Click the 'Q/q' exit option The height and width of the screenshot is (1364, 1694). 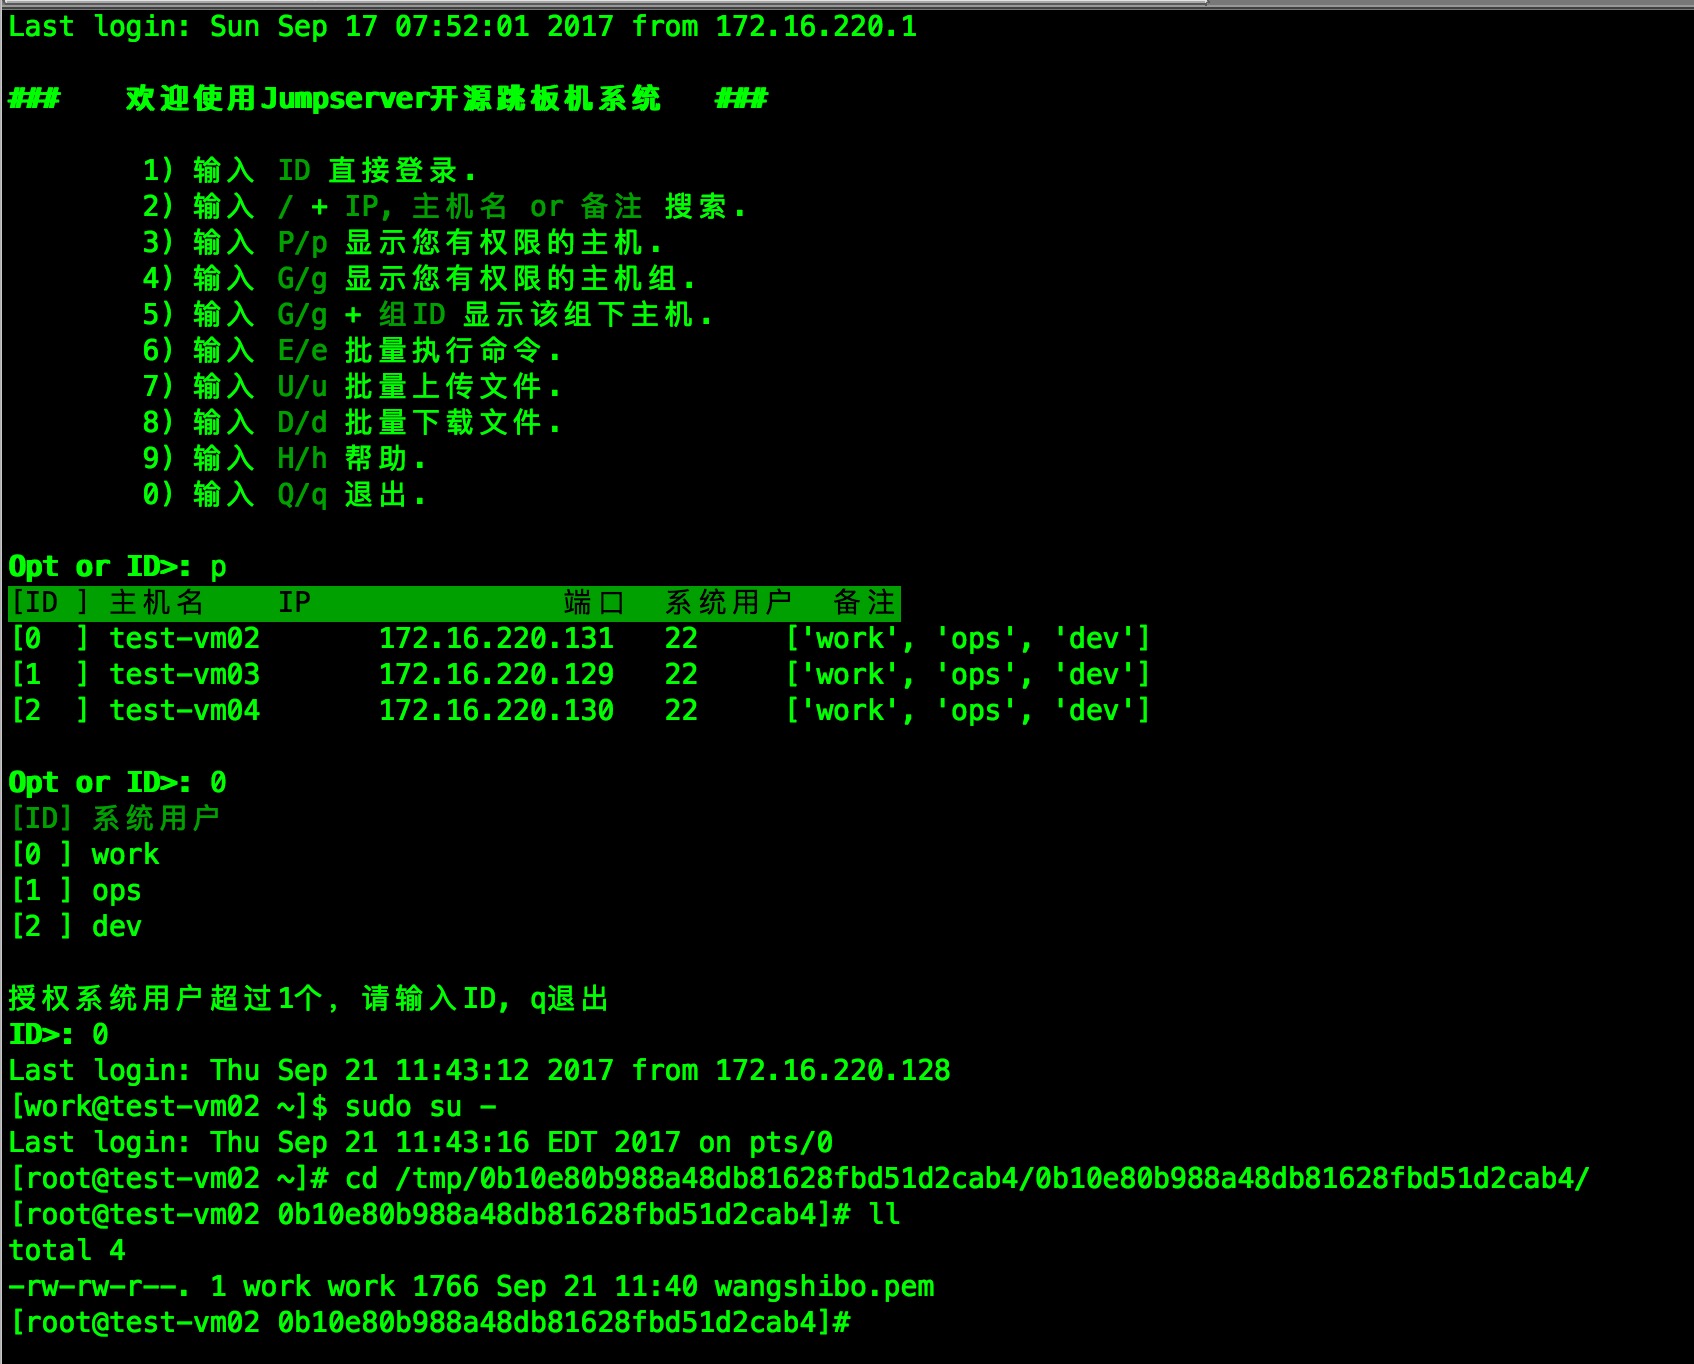(303, 494)
